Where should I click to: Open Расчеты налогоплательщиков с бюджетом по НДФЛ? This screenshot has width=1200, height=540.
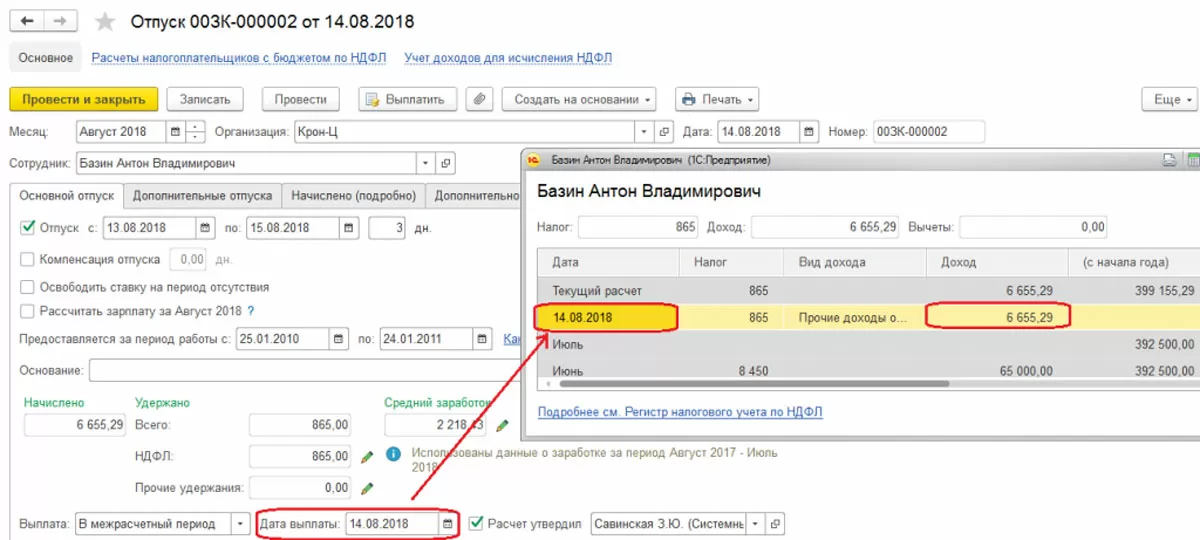[239, 58]
